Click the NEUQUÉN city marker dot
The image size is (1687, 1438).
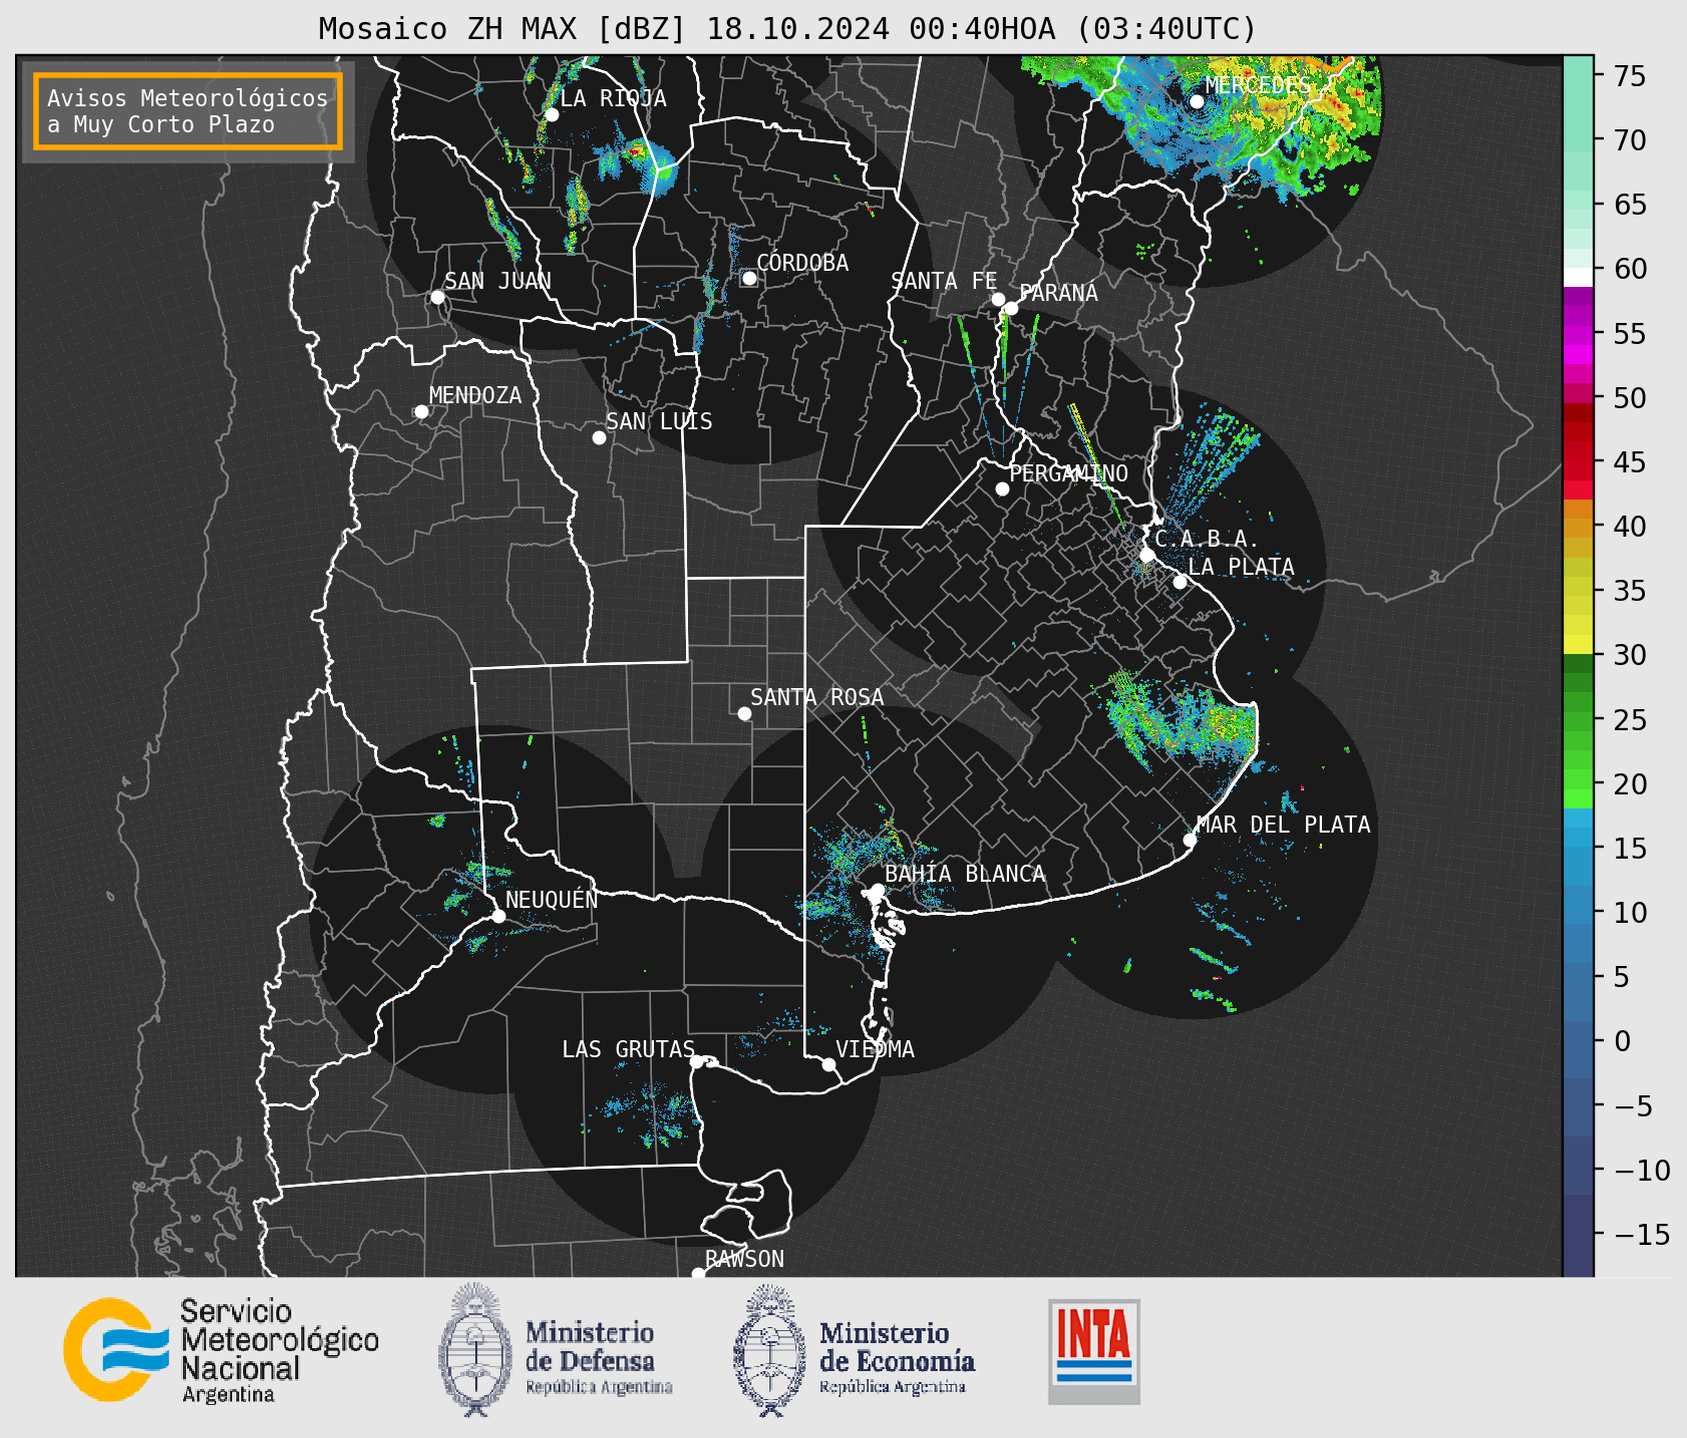(x=499, y=916)
